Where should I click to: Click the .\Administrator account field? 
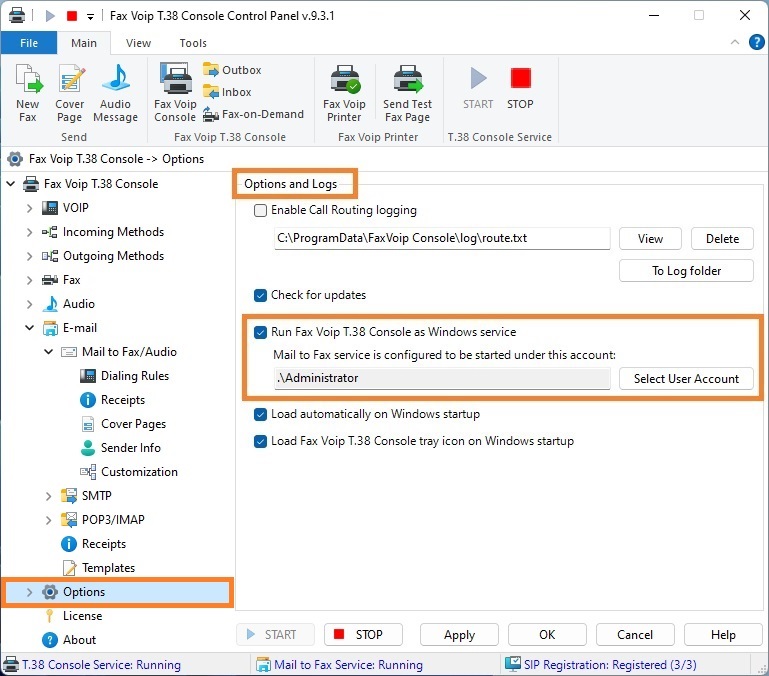[x=442, y=378]
